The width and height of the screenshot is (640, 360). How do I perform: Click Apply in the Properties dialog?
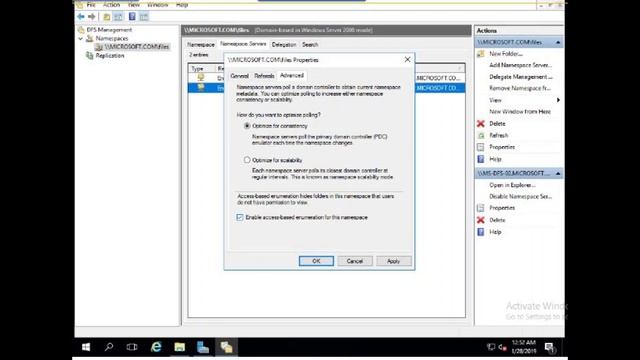pyautogui.click(x=393, y=261)
